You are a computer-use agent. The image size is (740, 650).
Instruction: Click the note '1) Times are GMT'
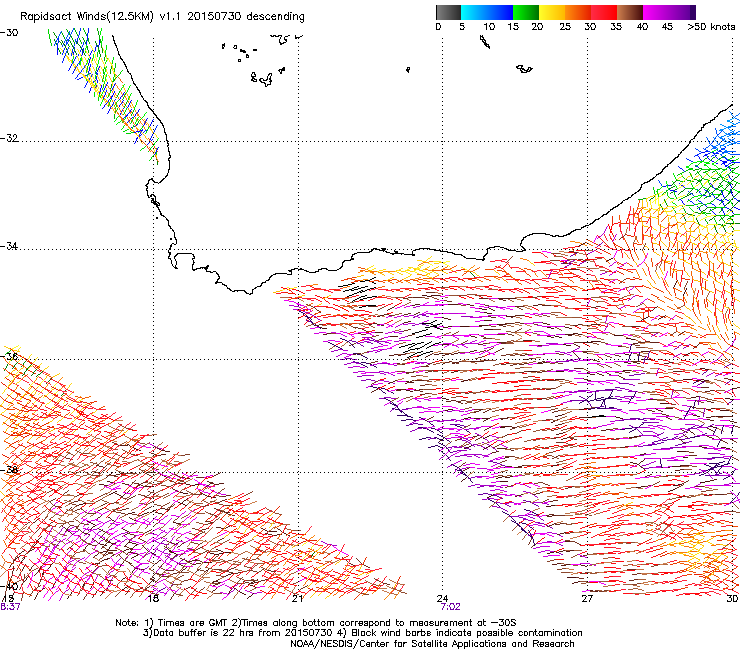[187, 623]
